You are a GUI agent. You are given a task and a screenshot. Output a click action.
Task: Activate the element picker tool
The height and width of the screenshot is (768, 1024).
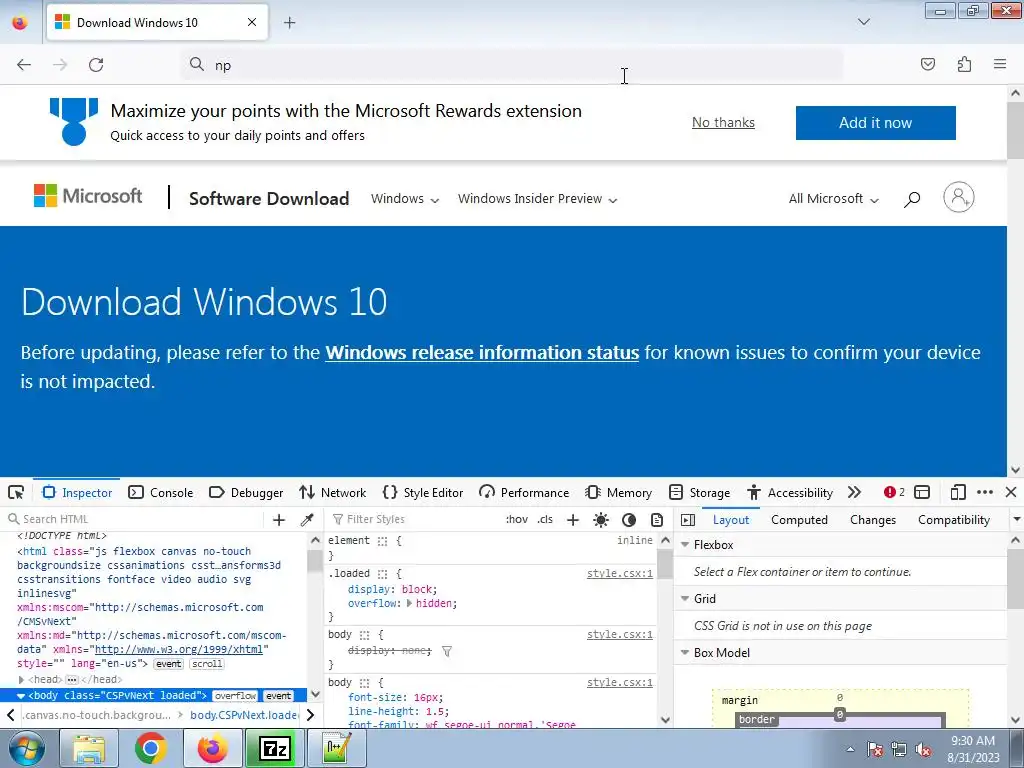[16, 492]
